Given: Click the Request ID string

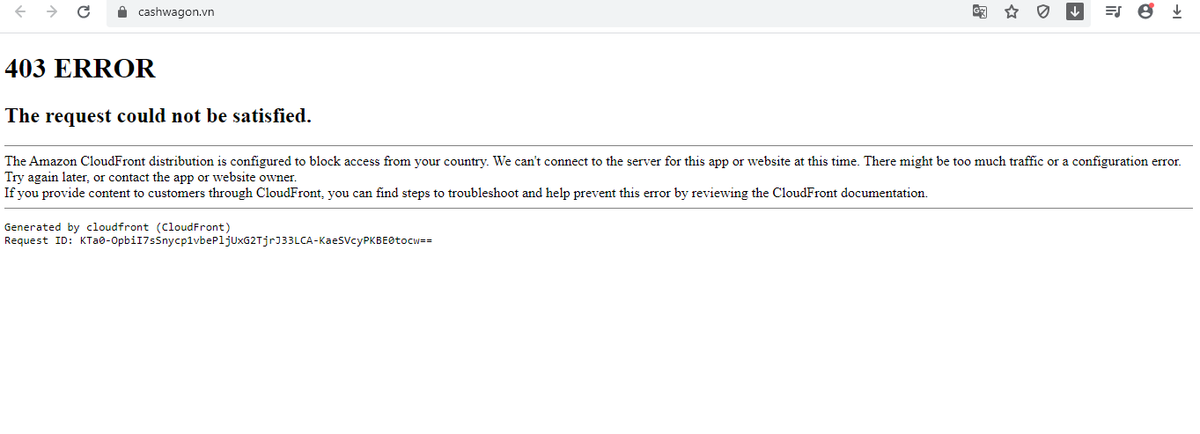Looking at the screenshot, I should coord(255,241).
